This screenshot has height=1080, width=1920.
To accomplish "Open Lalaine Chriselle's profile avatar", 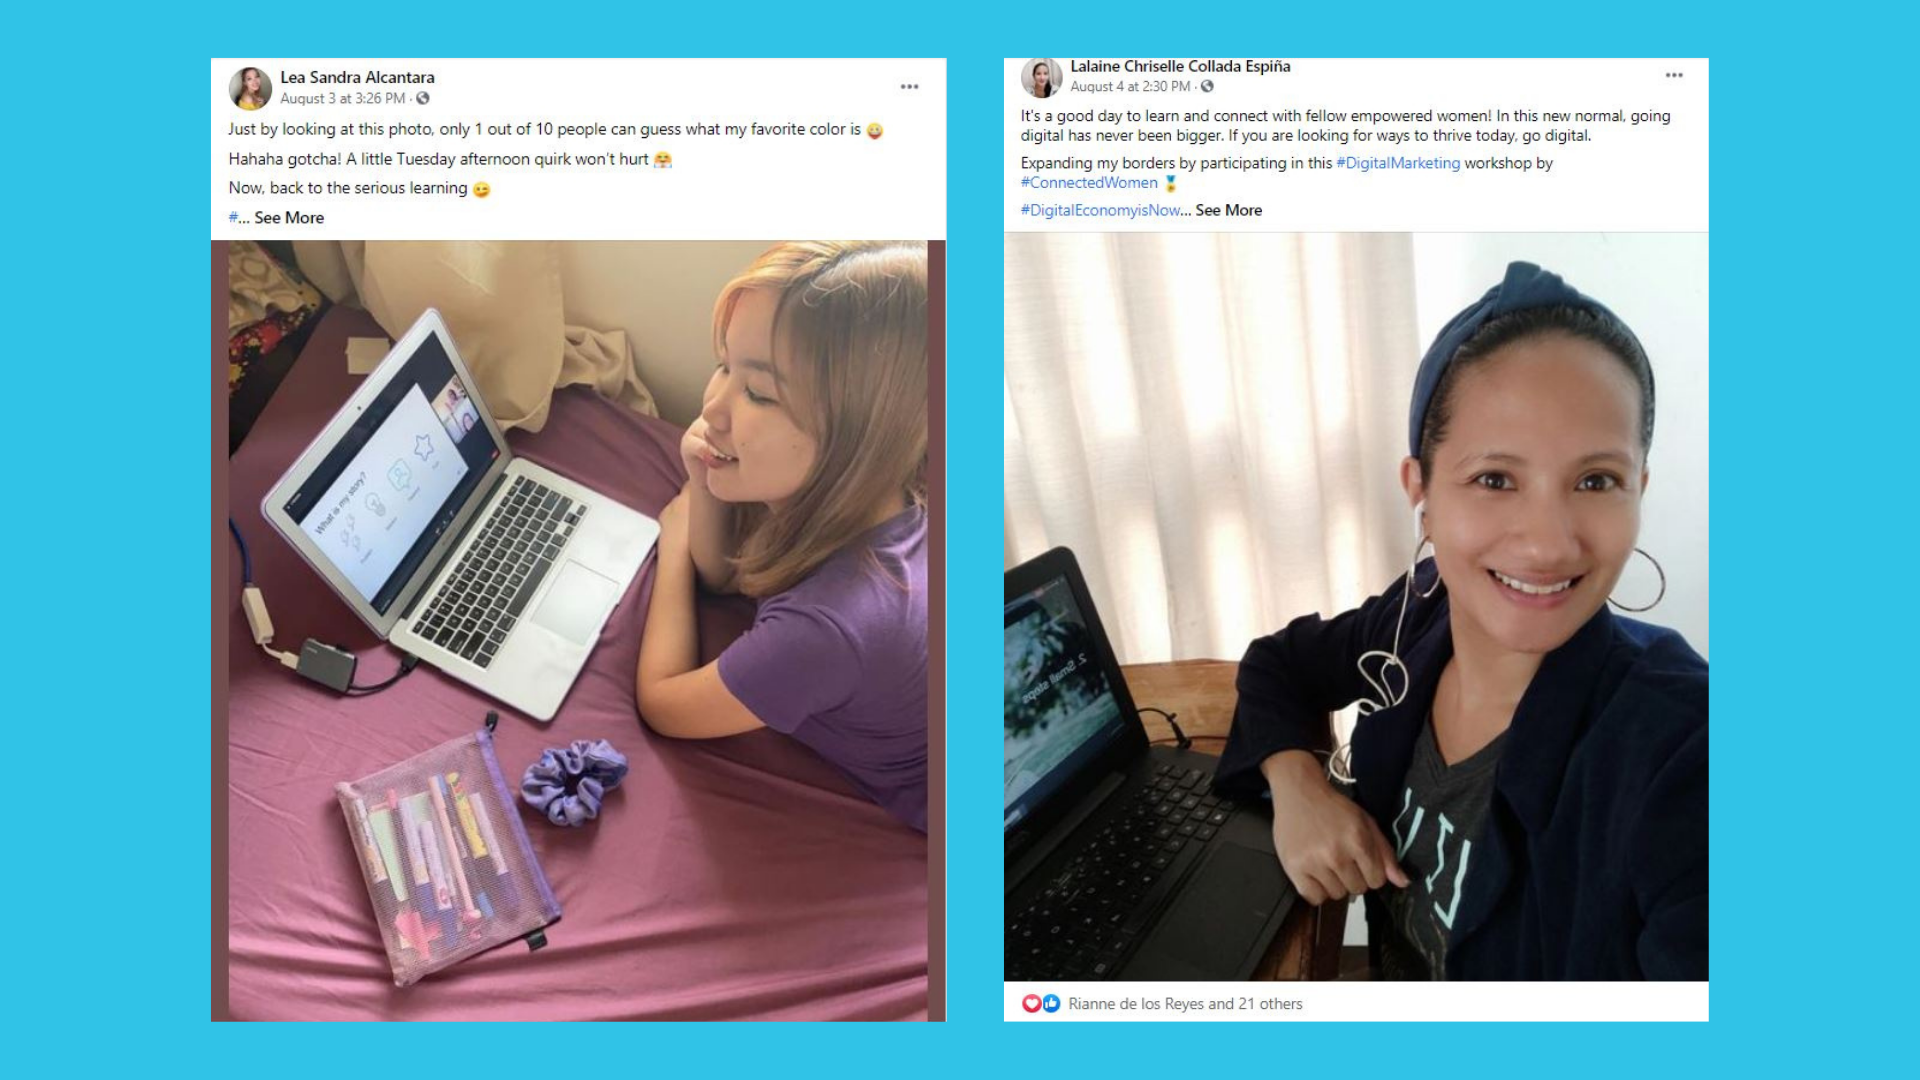I will click(x=1041, y=78).
